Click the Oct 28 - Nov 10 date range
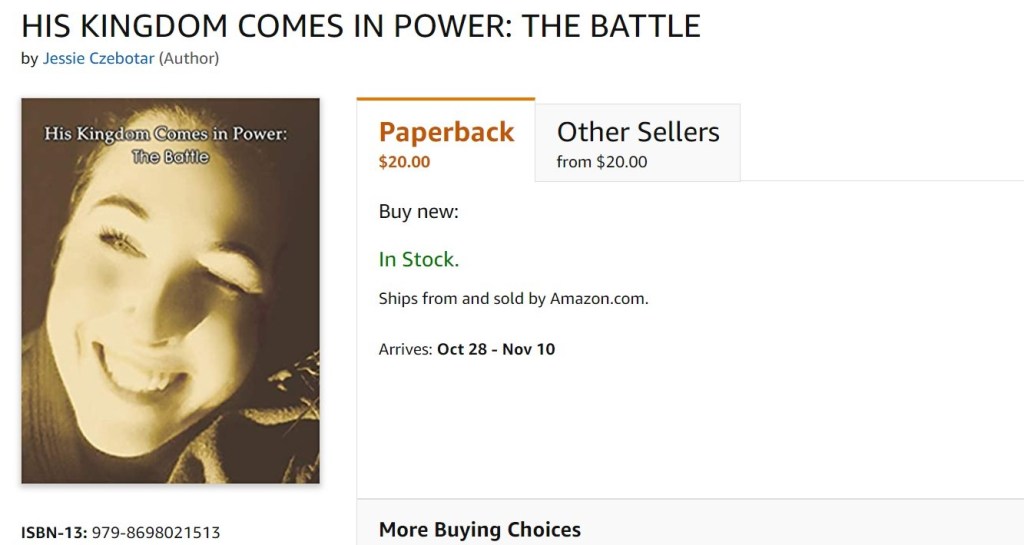This screenshot has height=545, width=1024. (x=496, y=350)
